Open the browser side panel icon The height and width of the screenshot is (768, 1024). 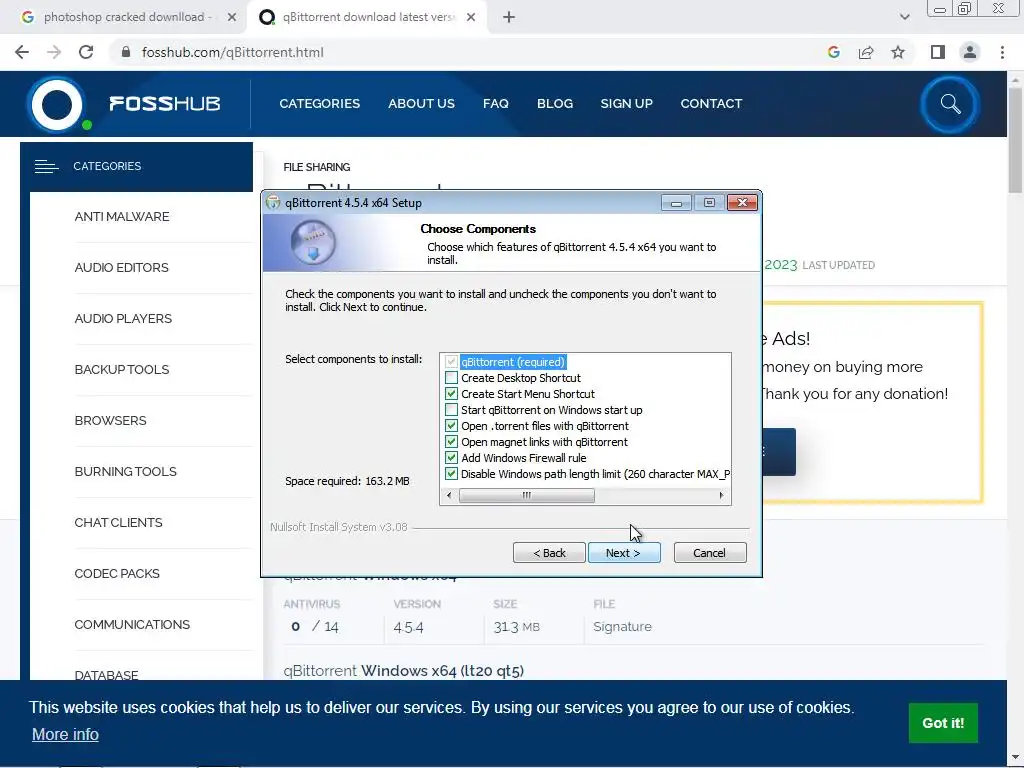point(938,52)
